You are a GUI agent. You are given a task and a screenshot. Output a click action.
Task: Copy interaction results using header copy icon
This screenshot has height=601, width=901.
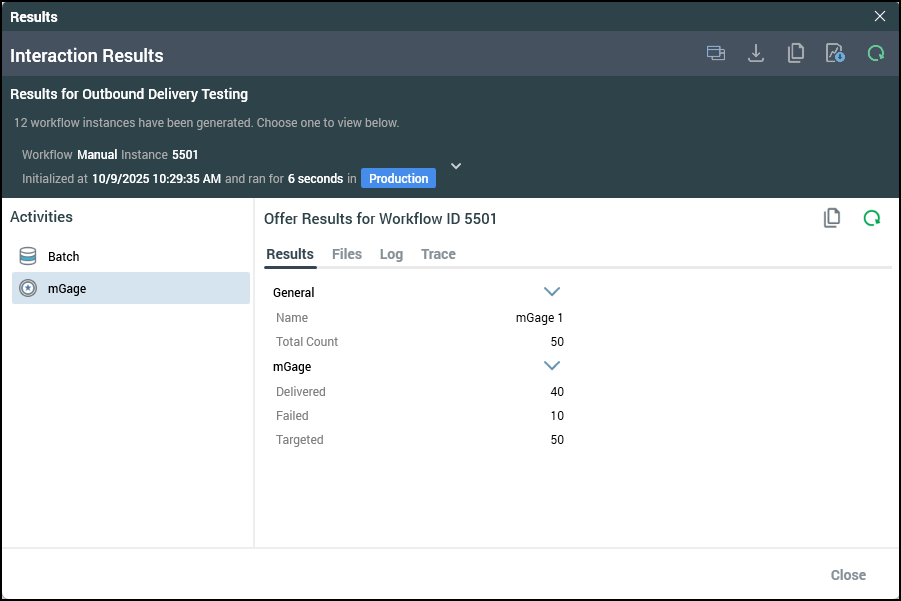[796, 54]
